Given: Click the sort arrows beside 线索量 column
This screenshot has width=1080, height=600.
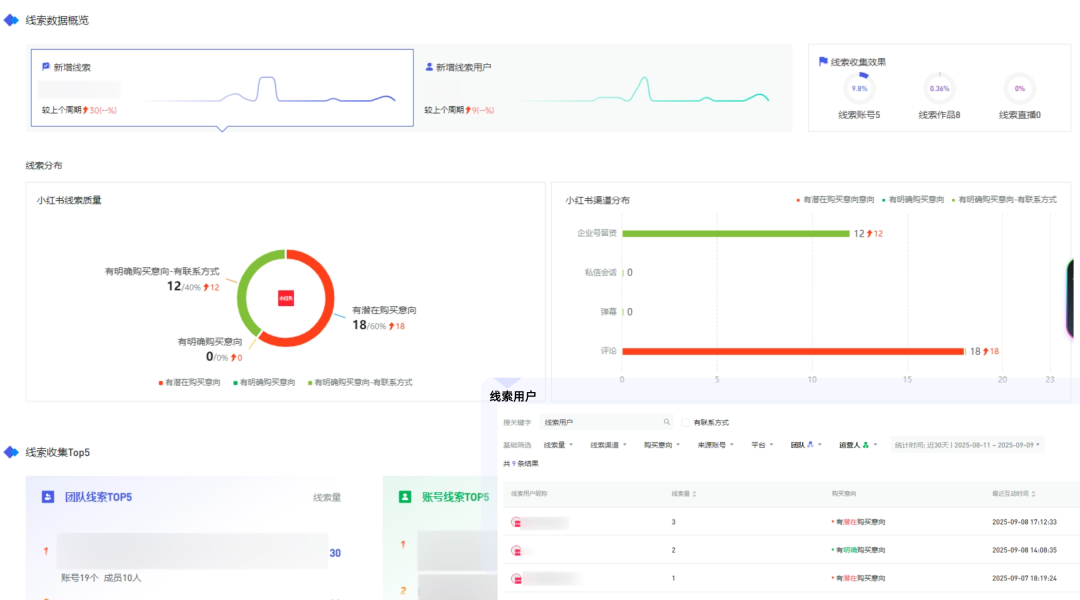Looking at the screenshot, I should [695, 493].
